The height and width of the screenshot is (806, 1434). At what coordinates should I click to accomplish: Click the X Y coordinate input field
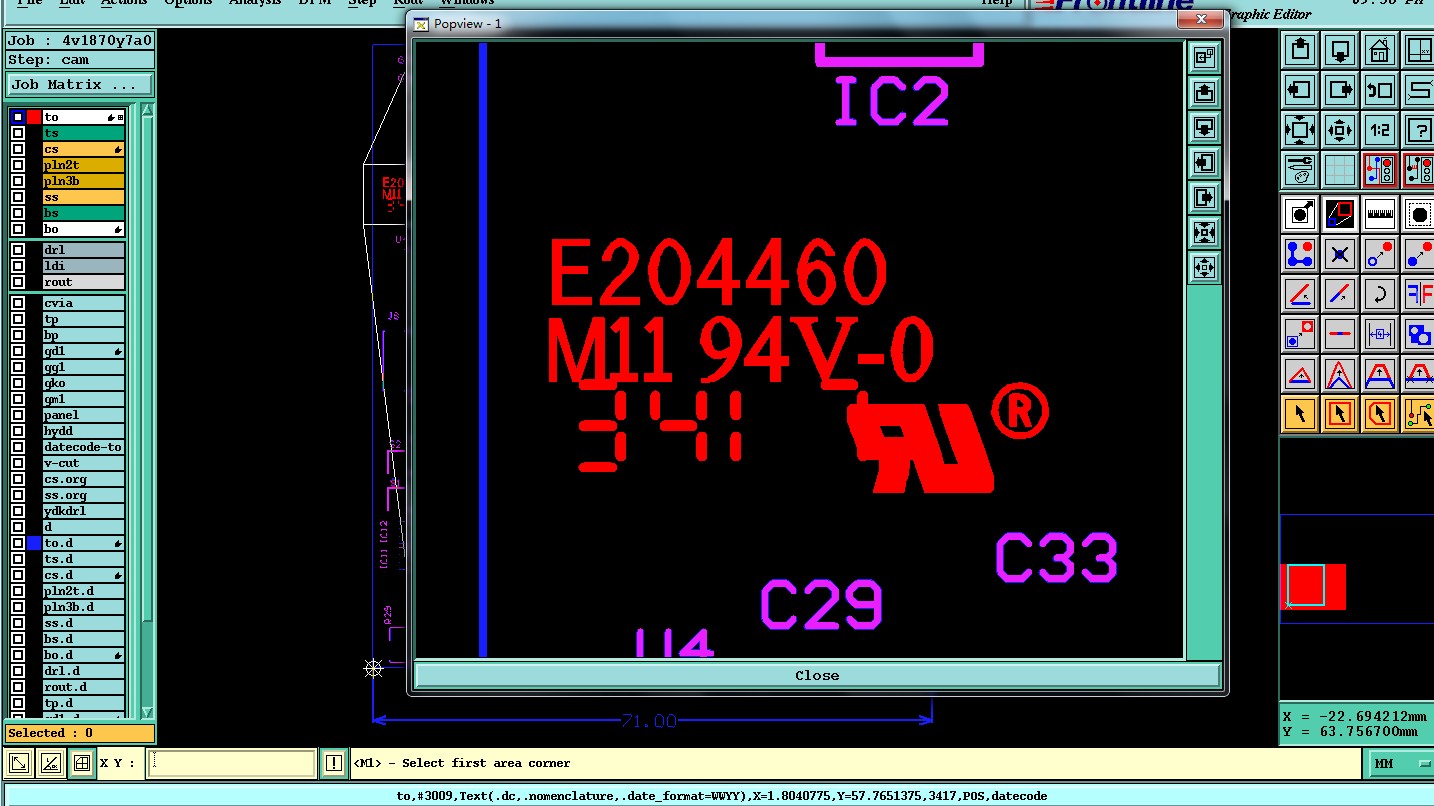(x=232, y=763)
